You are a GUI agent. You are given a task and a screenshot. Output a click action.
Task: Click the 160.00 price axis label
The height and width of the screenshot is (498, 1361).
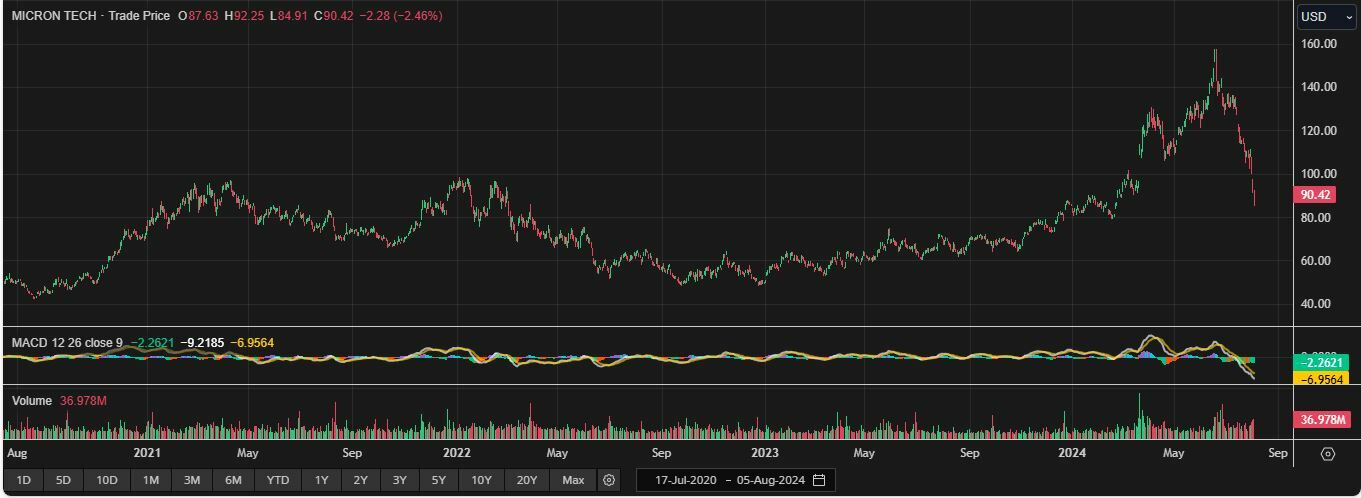1319,44
